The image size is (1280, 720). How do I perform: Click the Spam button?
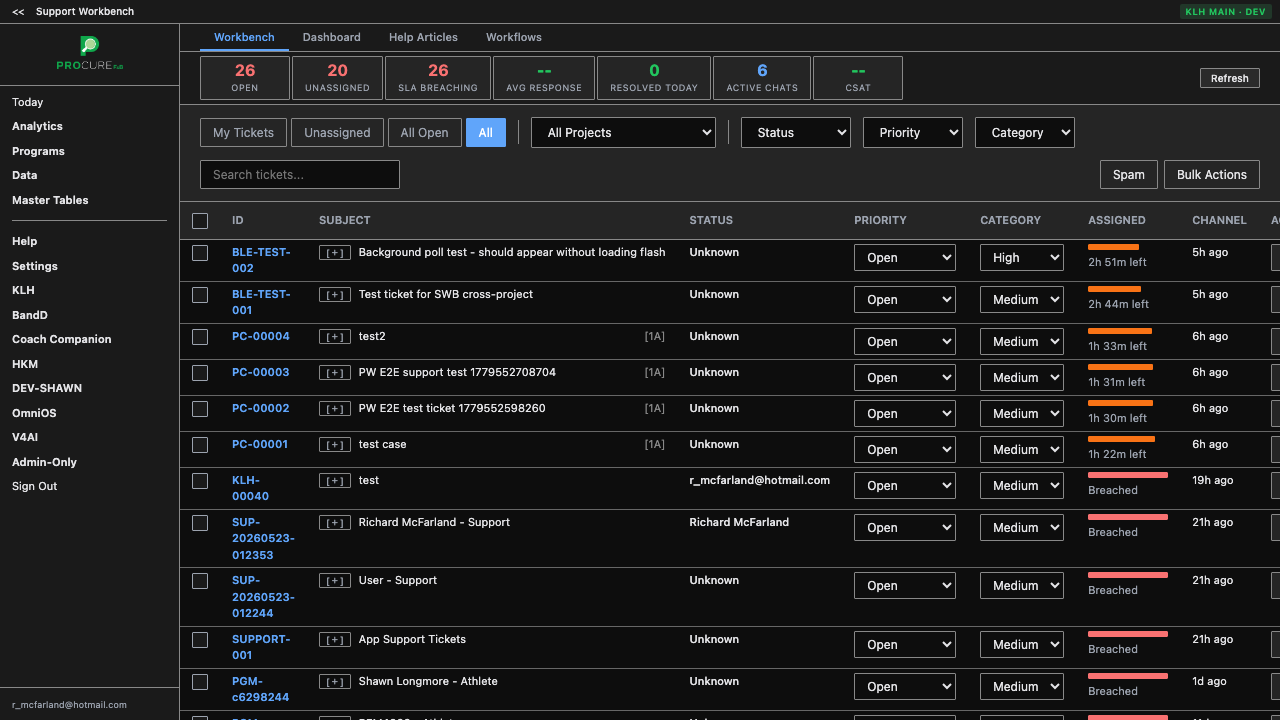(x=1129, y=175)
